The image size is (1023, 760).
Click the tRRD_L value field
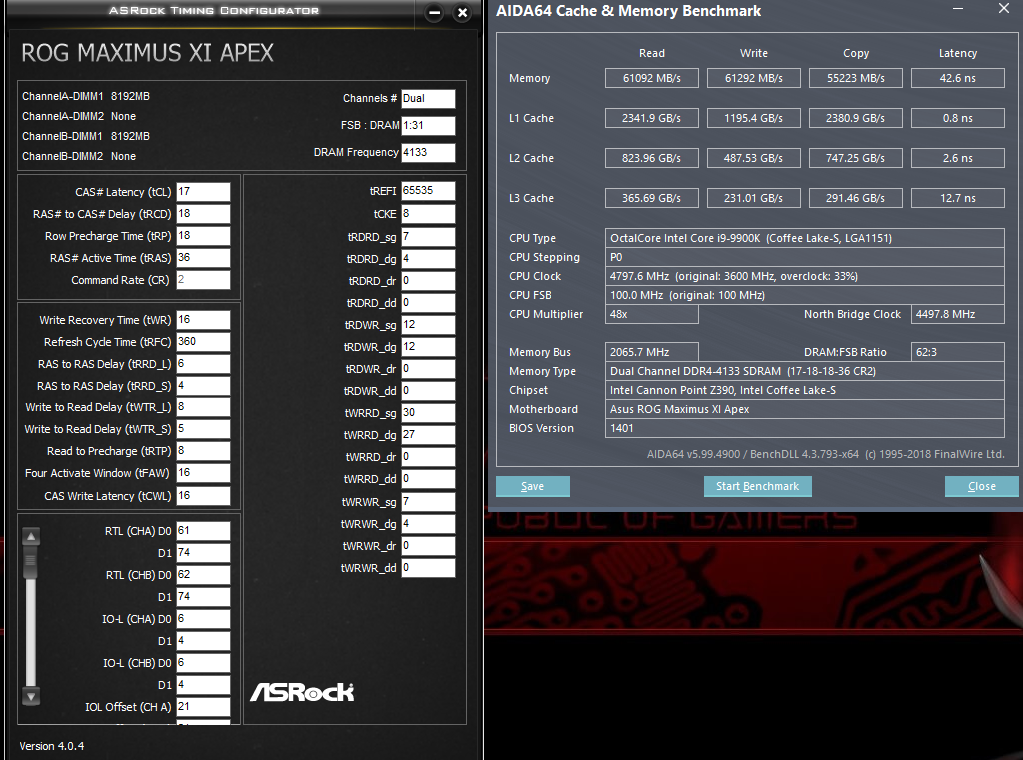coord(203,363)
